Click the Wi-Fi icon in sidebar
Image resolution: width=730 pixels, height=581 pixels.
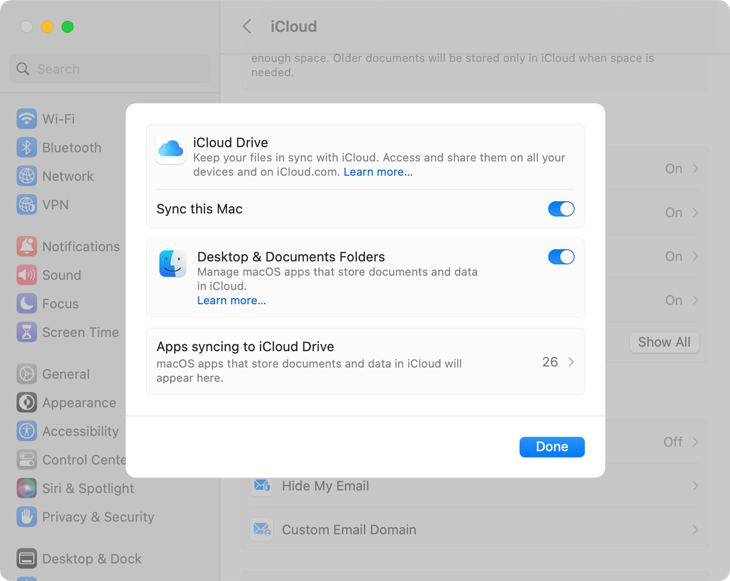click(27, 119)
